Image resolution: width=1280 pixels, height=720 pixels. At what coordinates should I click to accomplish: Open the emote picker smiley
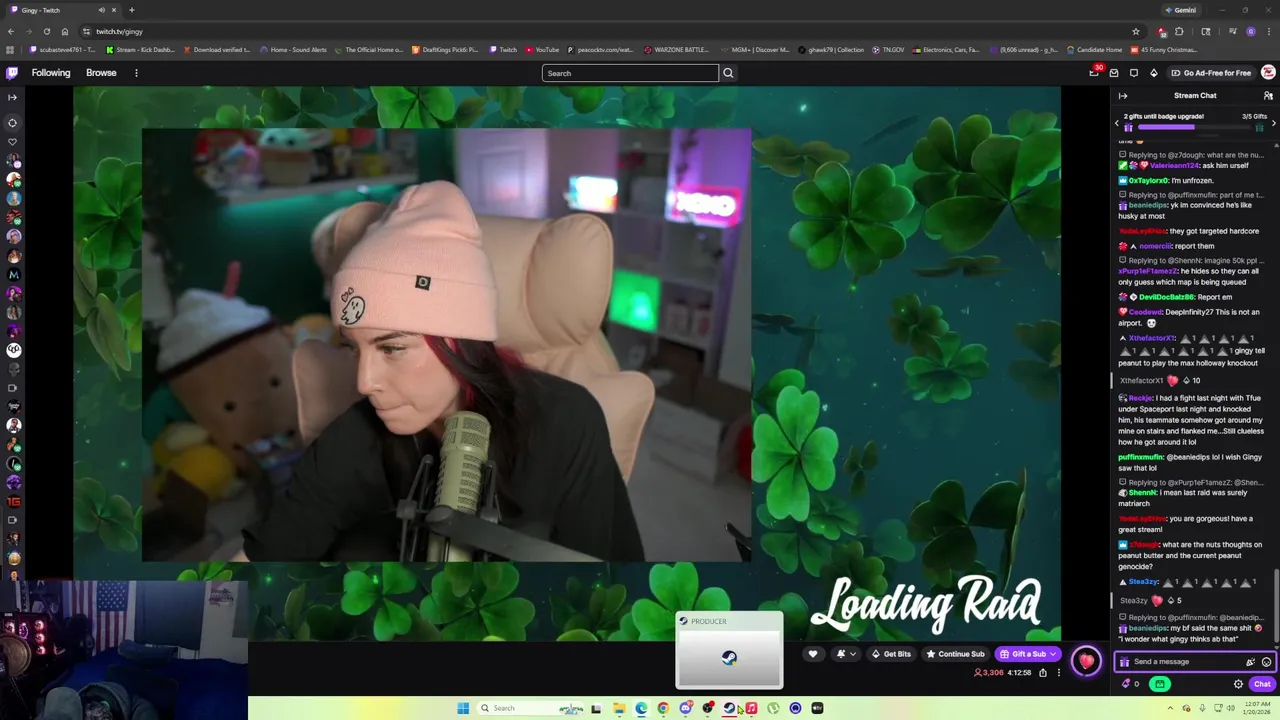tap(1266, 662)
